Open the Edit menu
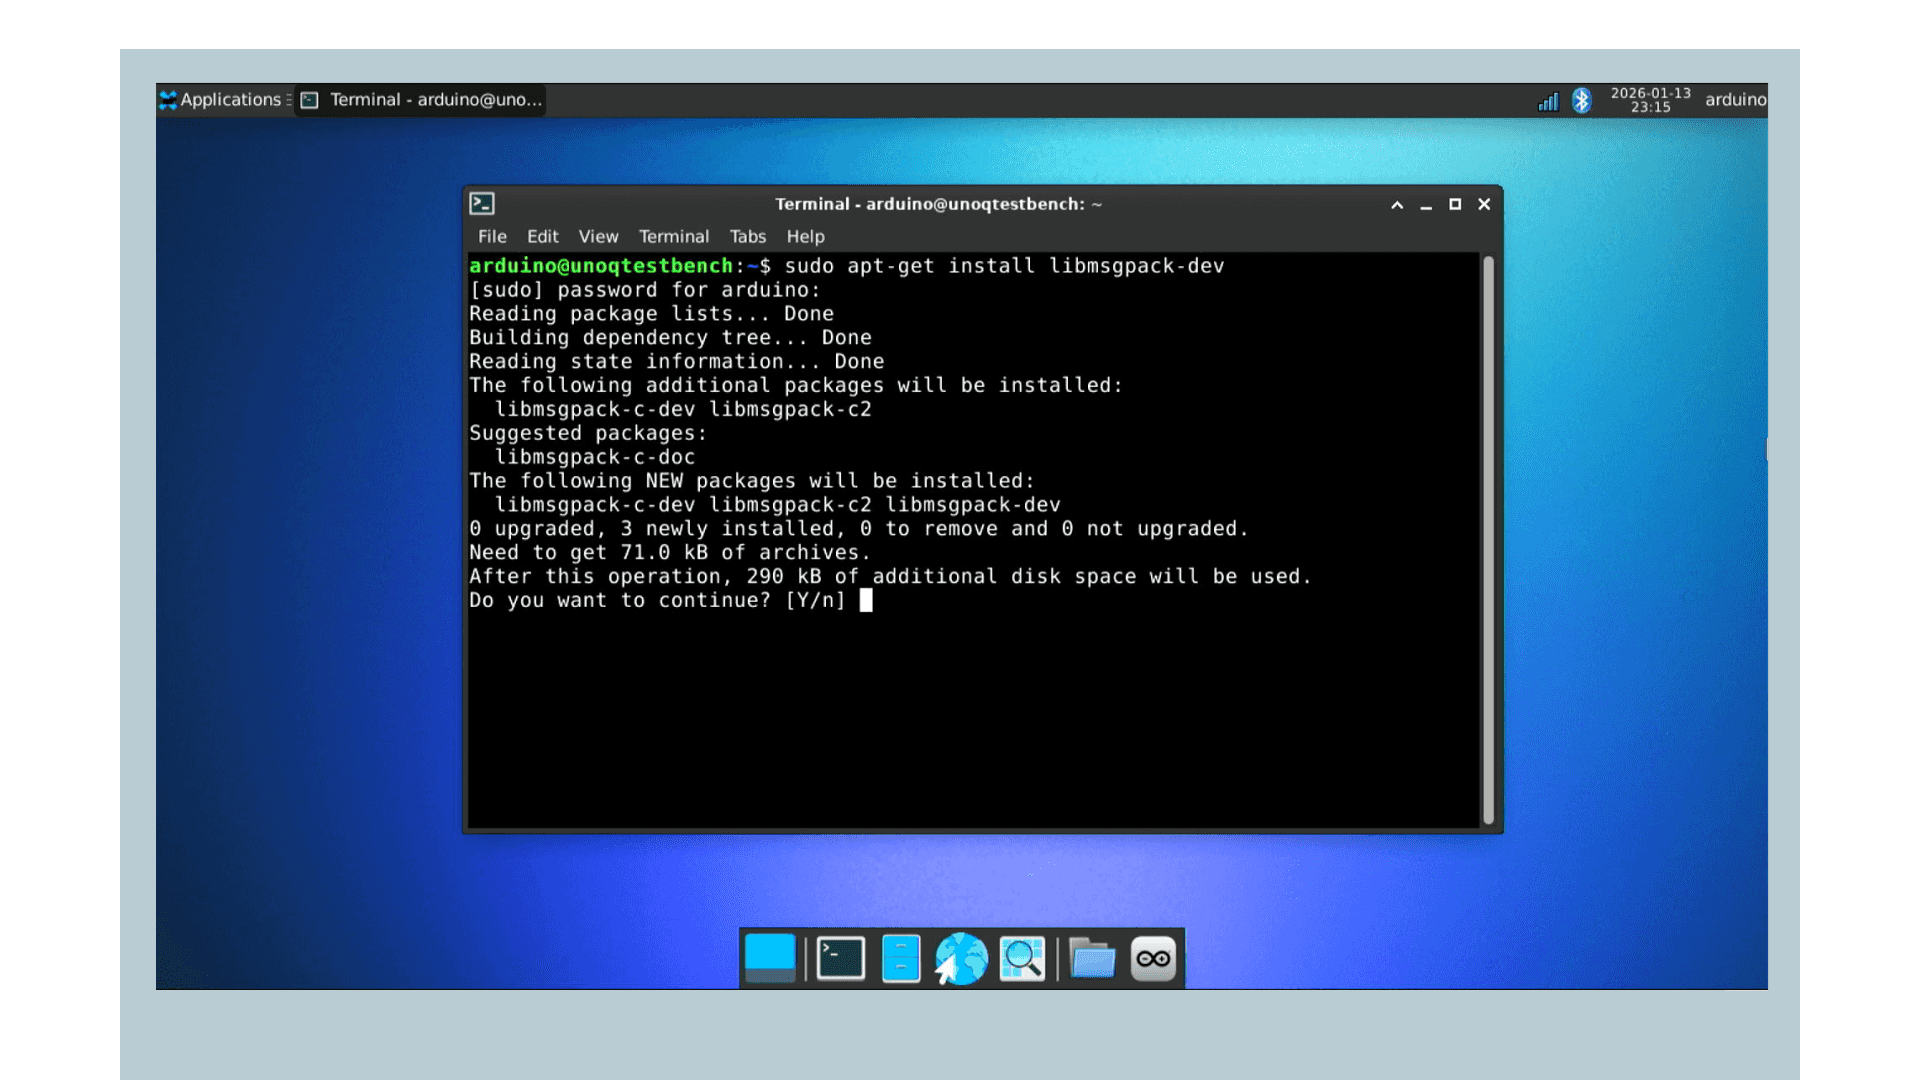Viewport: 1920px width, 1080px height. (543, 237)
